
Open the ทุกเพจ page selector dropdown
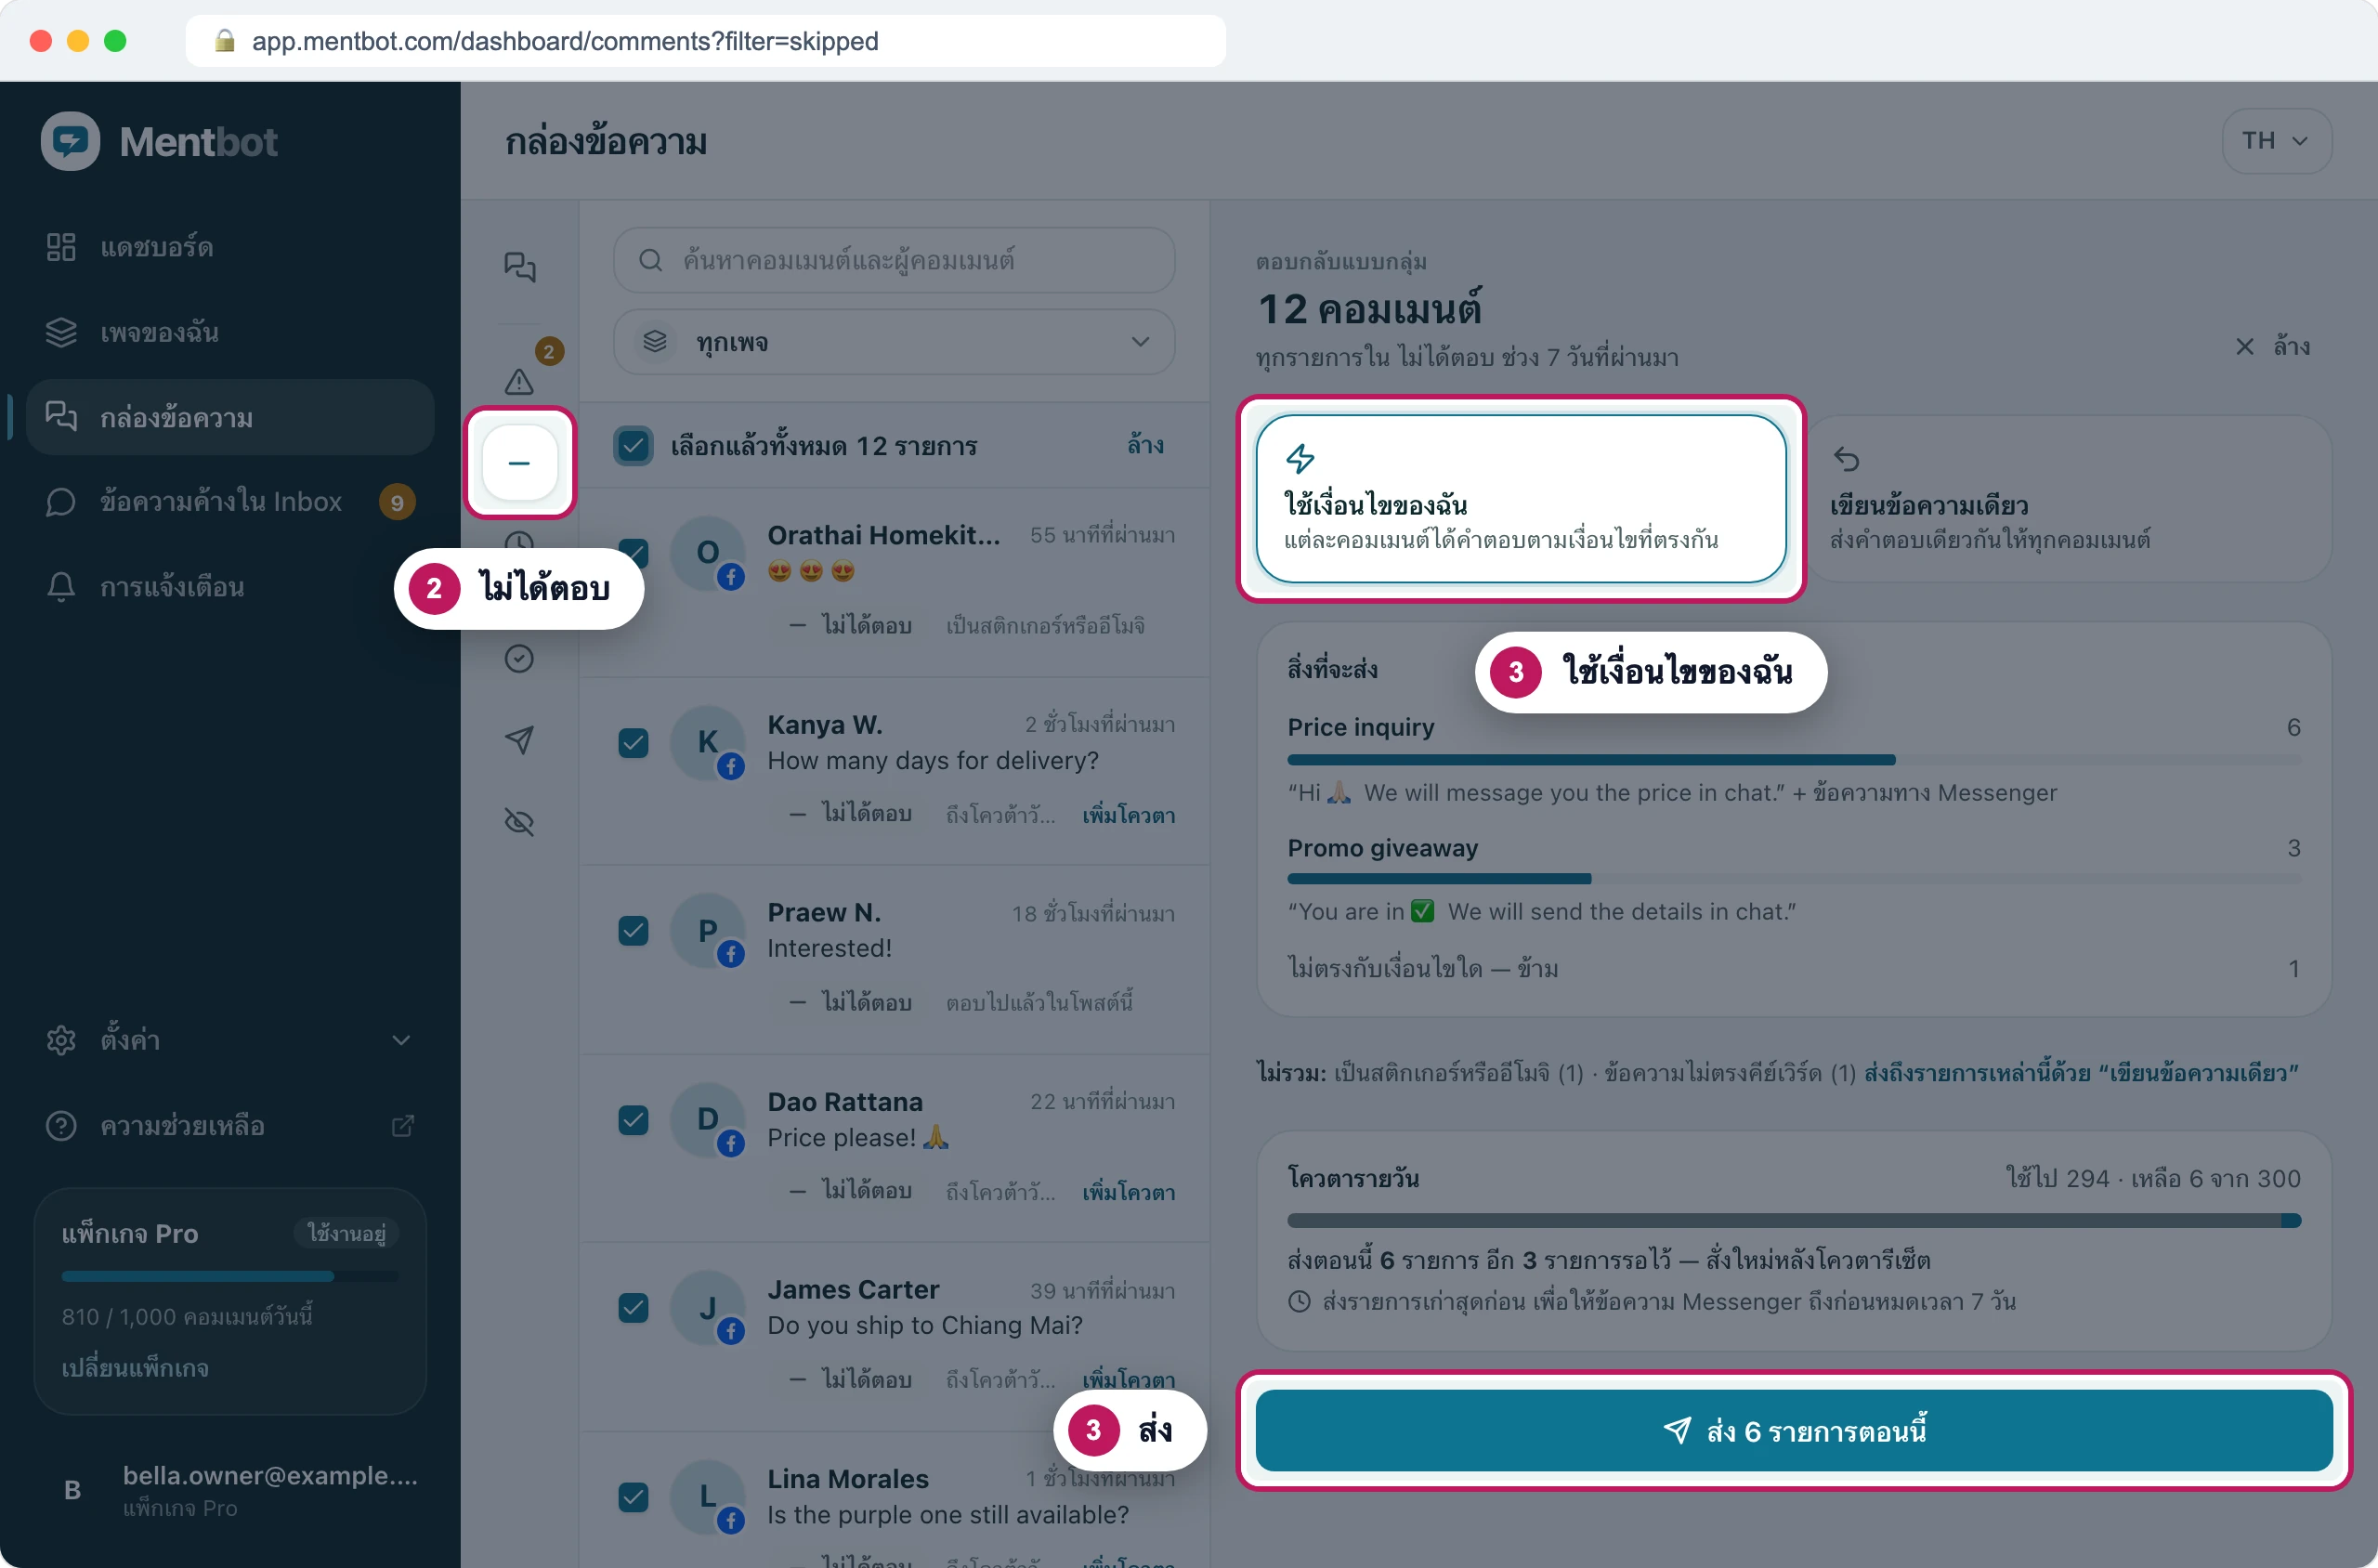894,342
